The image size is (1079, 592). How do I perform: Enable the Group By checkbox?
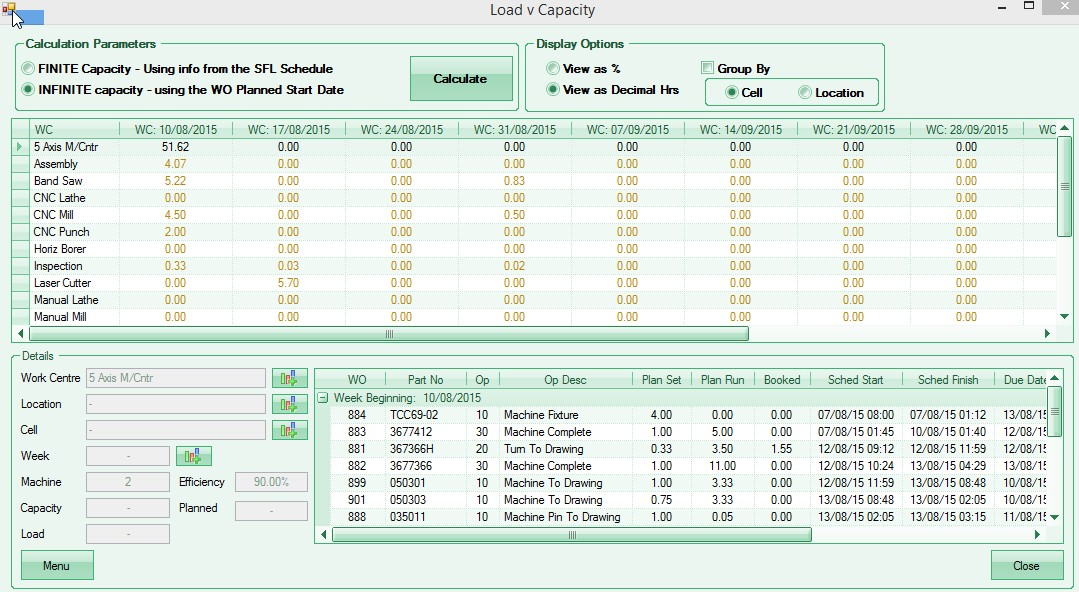pos(708,69)
